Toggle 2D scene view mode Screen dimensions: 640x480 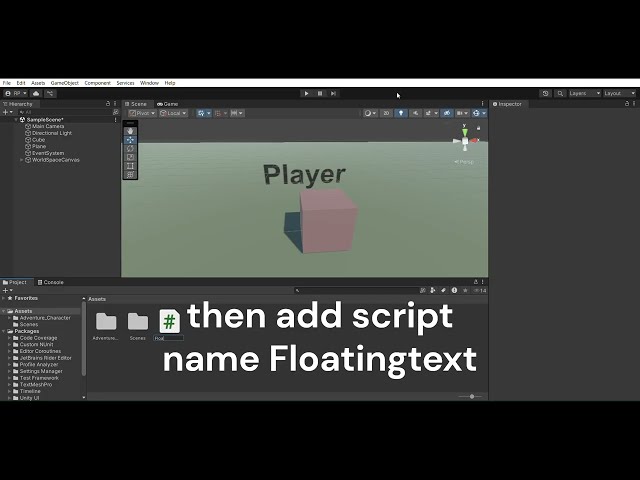(386, 113)
